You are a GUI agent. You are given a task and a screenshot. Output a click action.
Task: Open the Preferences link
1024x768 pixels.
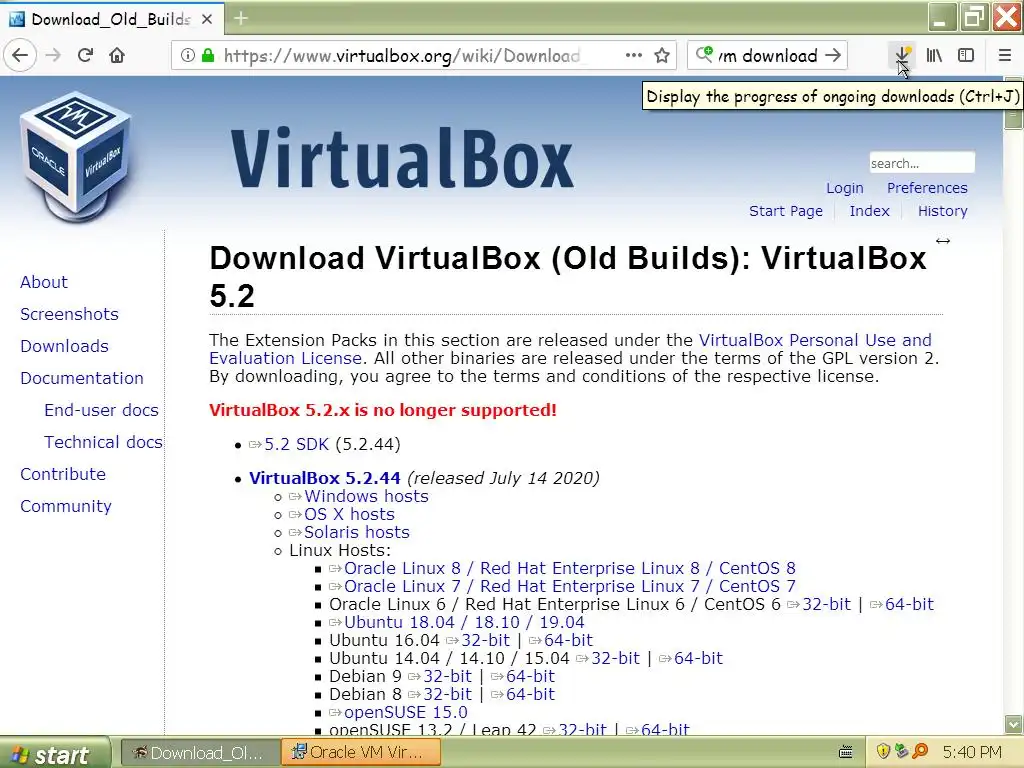[x=927, y=188]
